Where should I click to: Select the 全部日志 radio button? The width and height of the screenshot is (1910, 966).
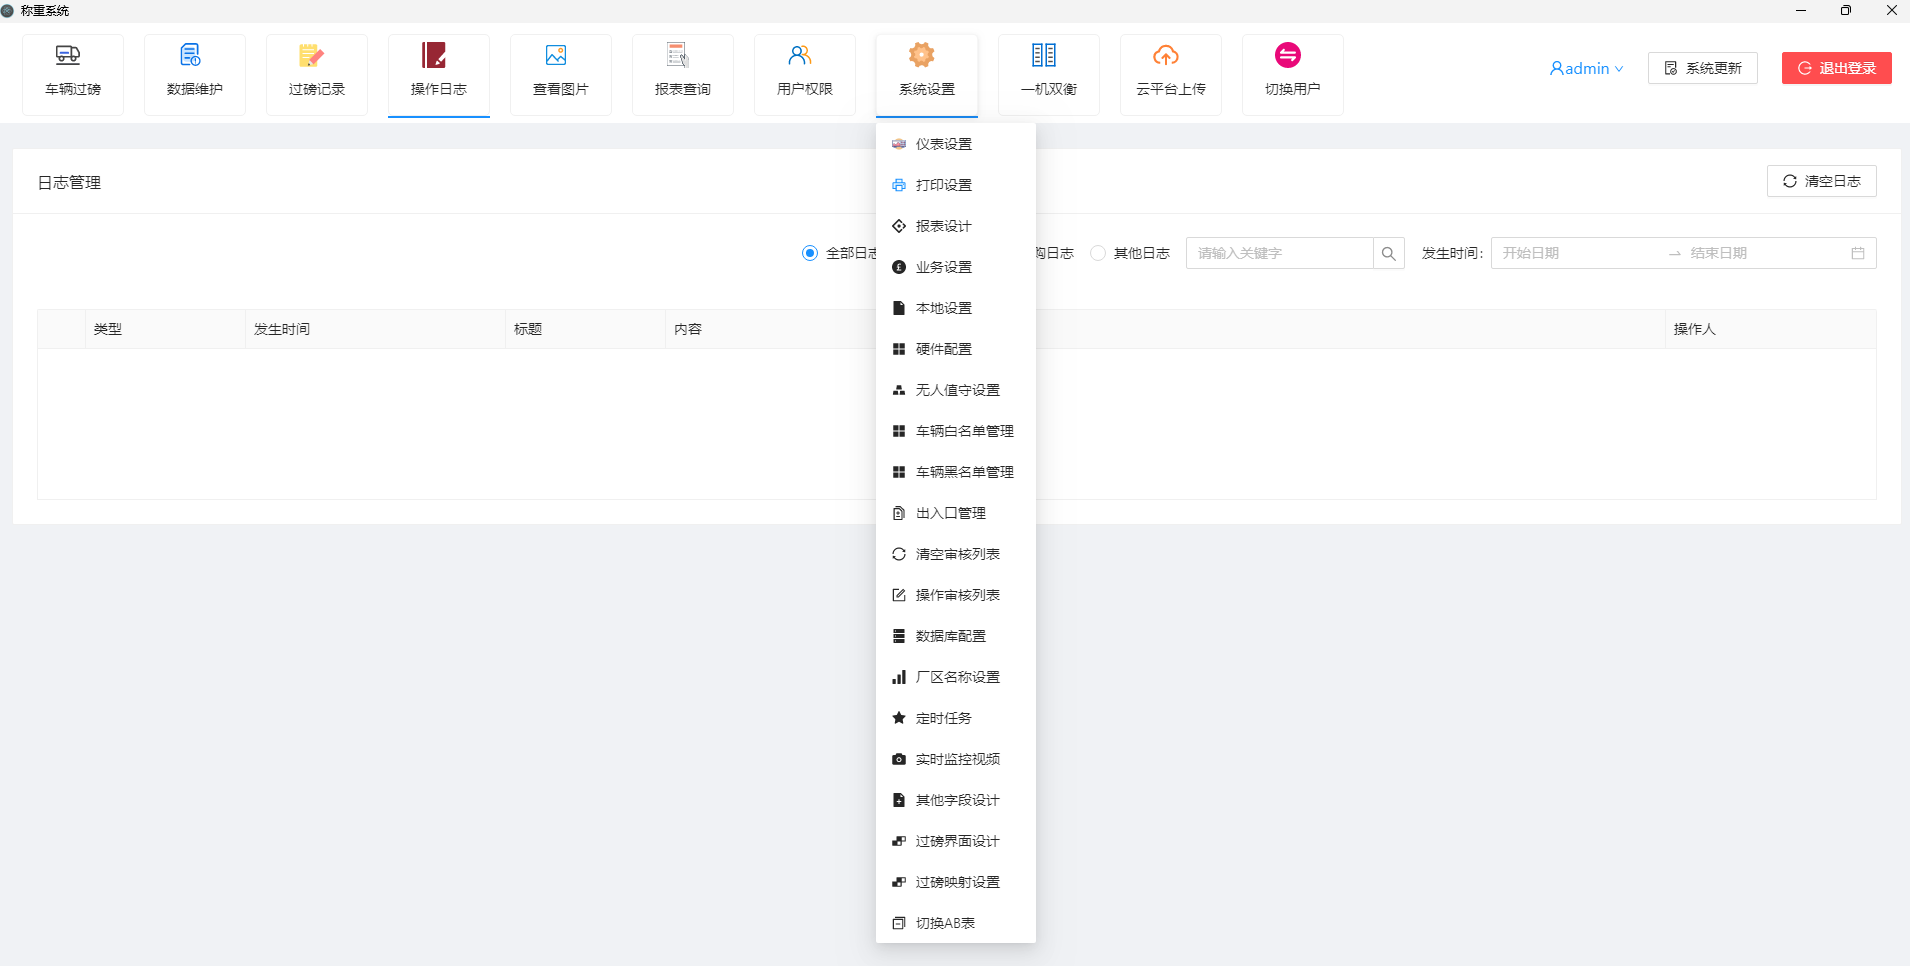point(810,253)
